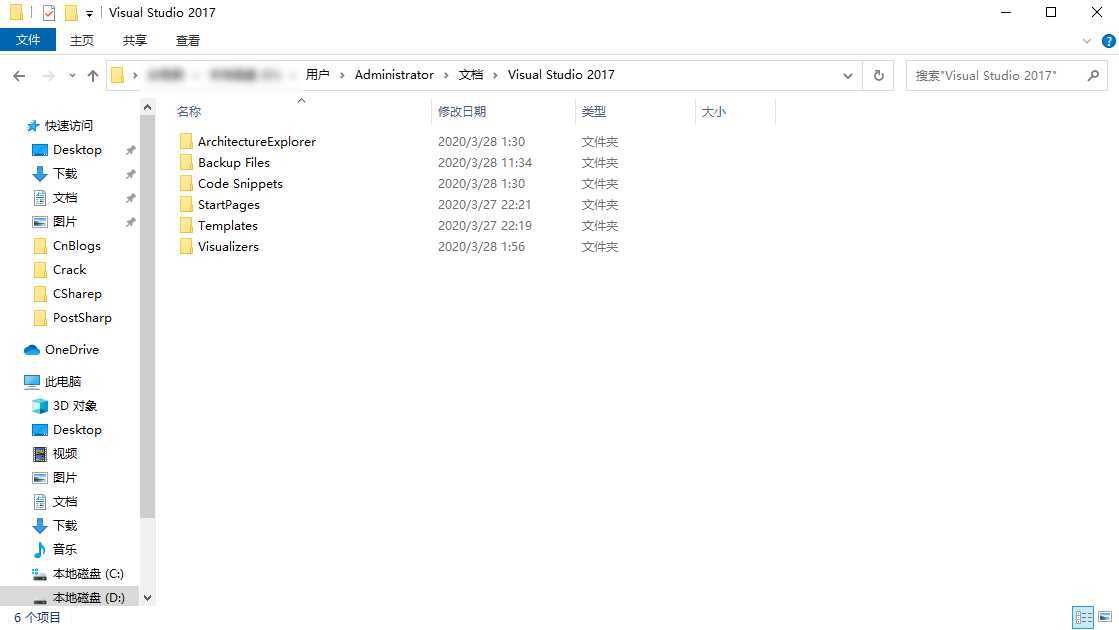This screenshot has height=630, width=1119.
Task: Click 用户 in the address breadcrumb
Action: pos(318,74)
